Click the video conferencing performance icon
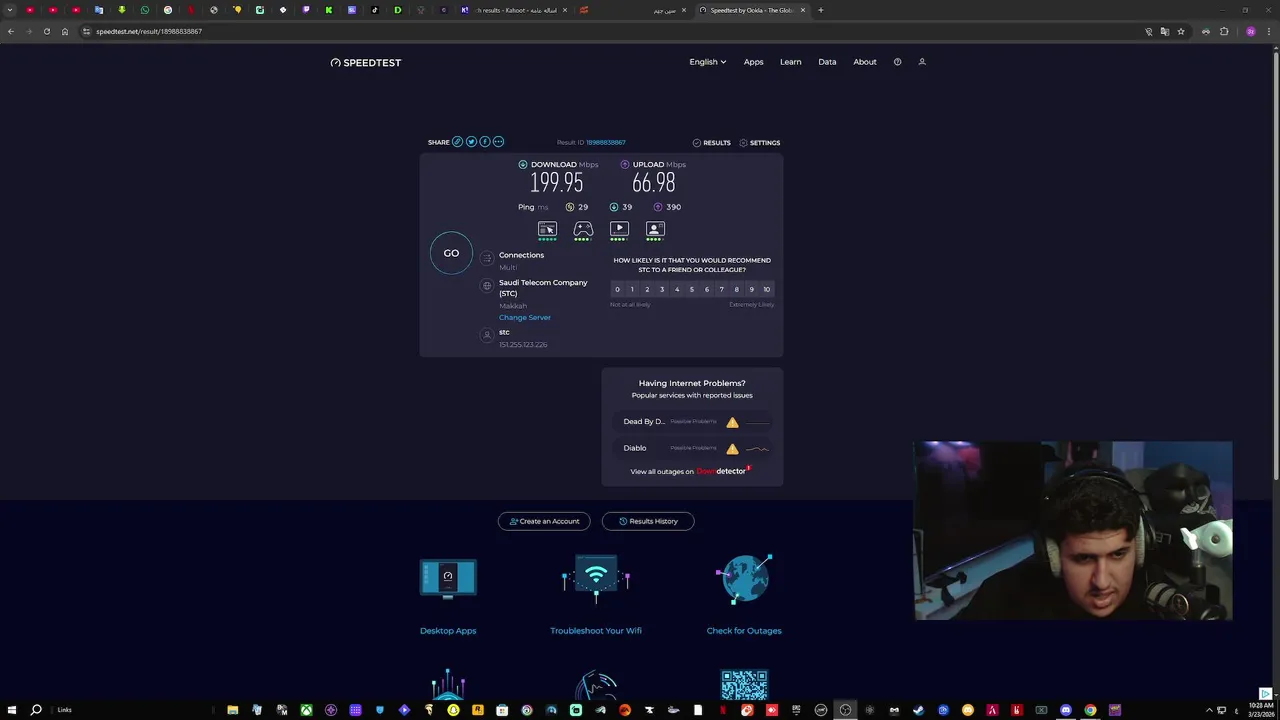This screenshot has height=720, width=1280. 655,231
